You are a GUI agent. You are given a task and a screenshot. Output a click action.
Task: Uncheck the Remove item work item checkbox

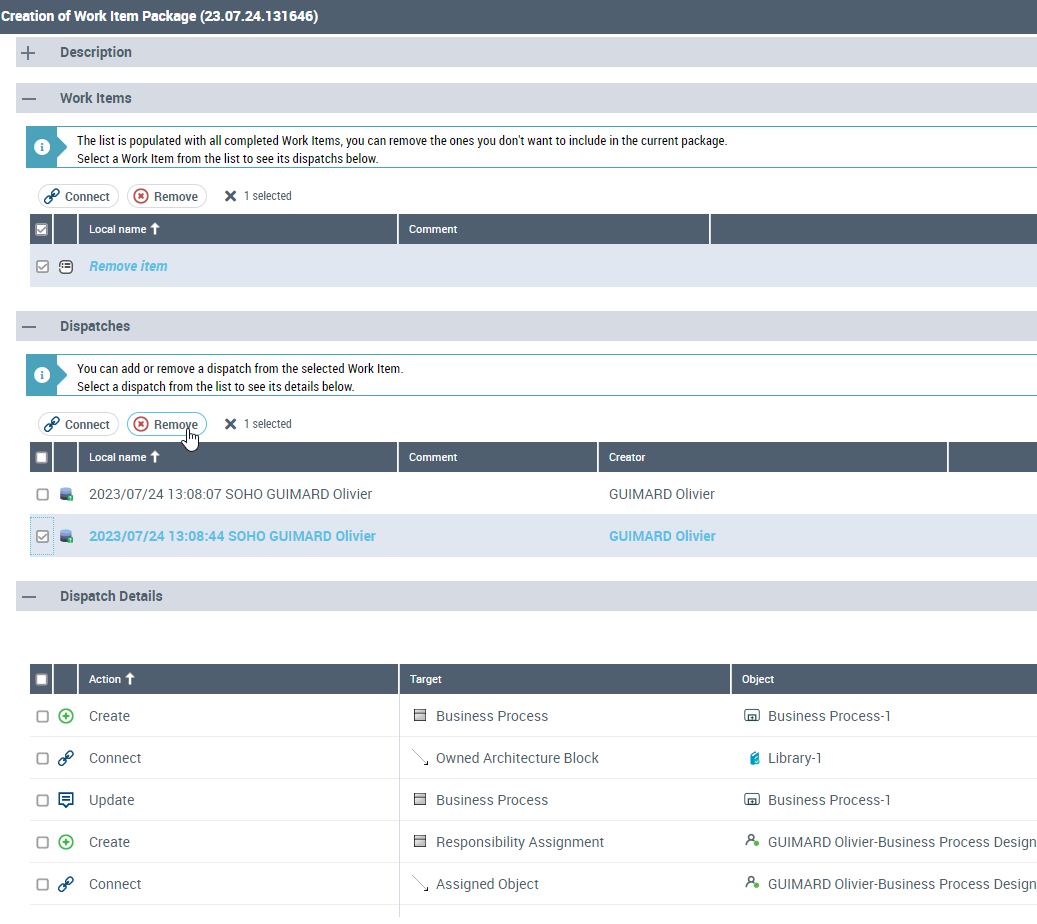(x=42, y=267)
